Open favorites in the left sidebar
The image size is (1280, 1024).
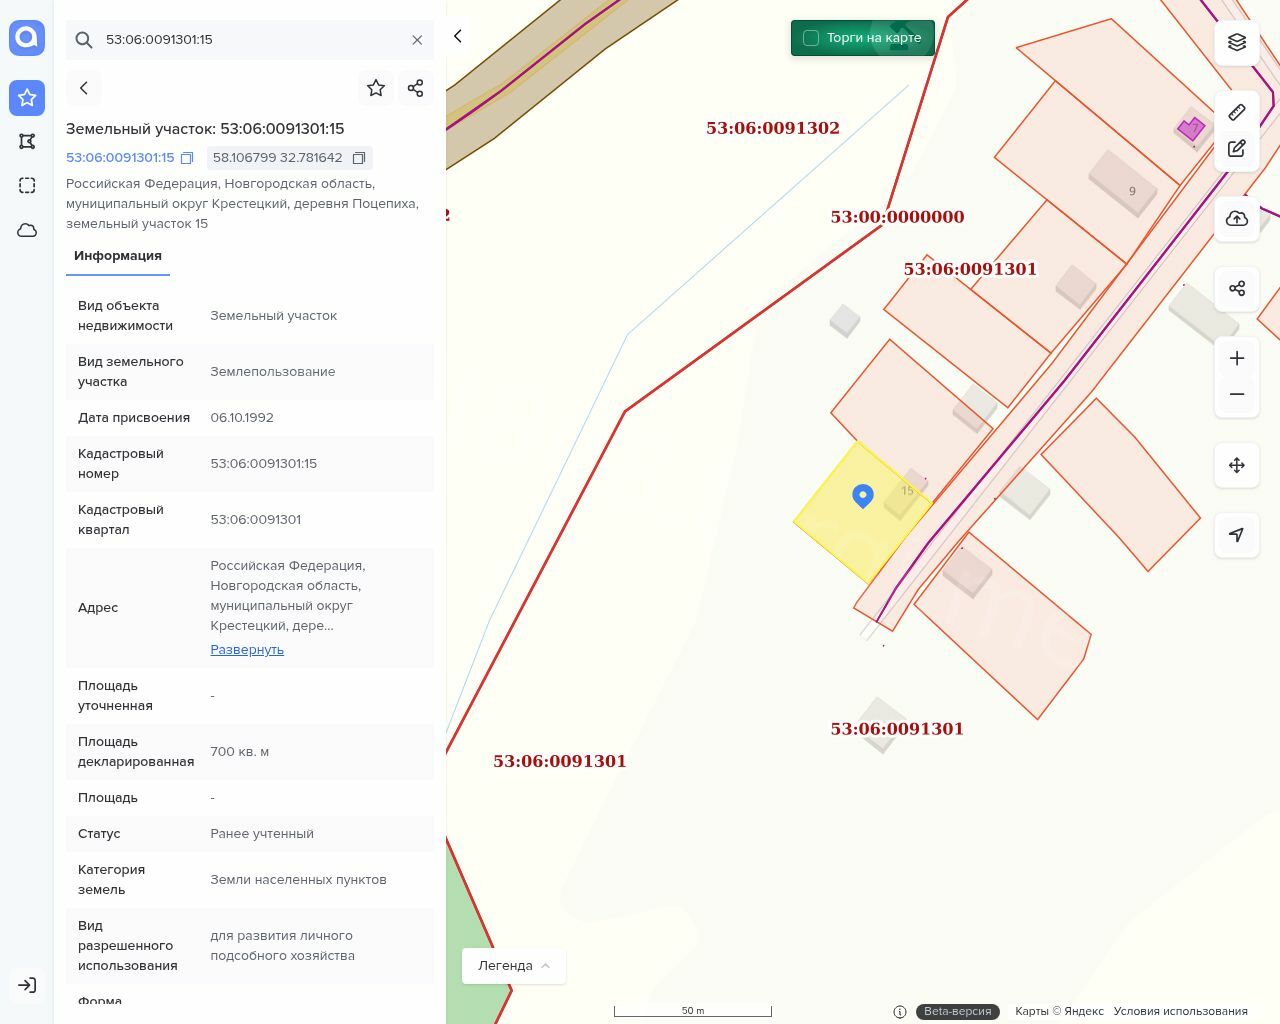click(x=27, y=98)
